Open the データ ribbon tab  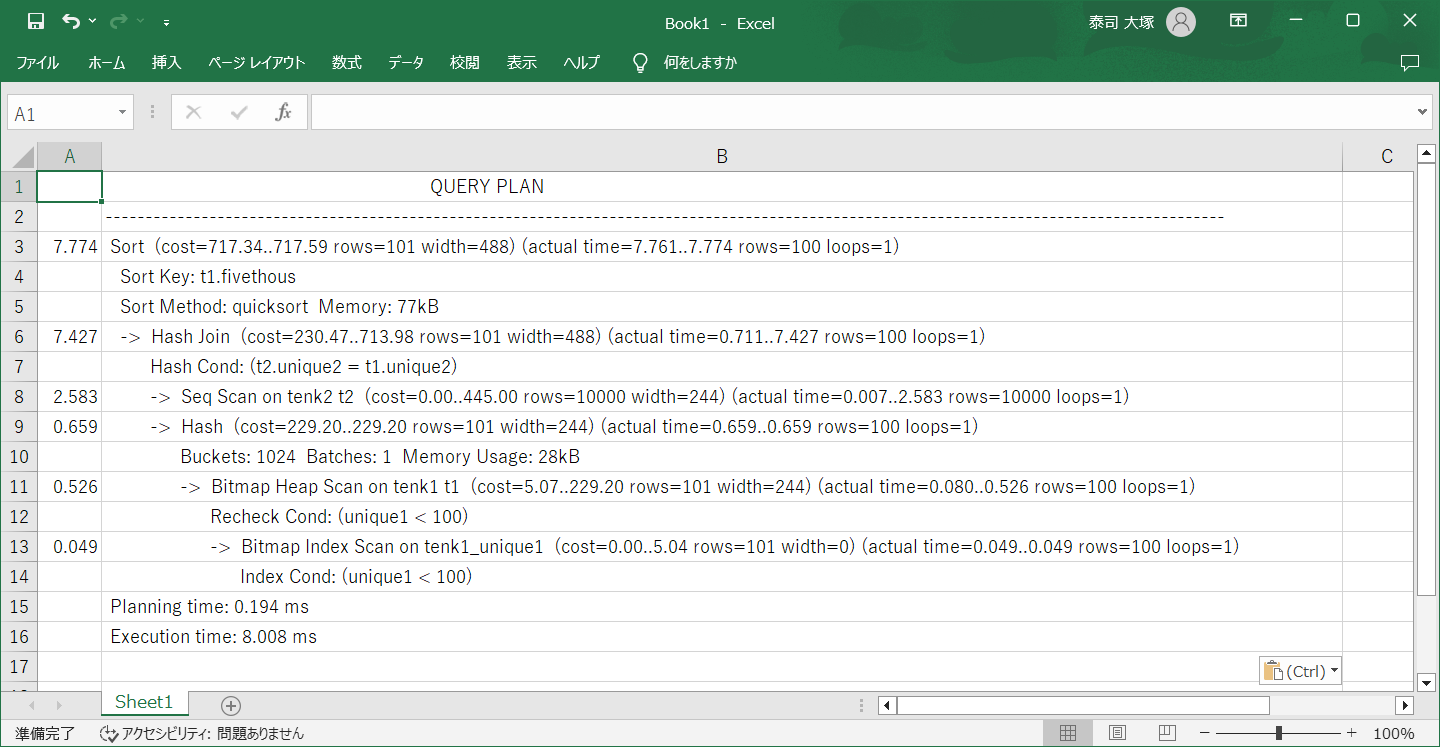coord(406,63)
